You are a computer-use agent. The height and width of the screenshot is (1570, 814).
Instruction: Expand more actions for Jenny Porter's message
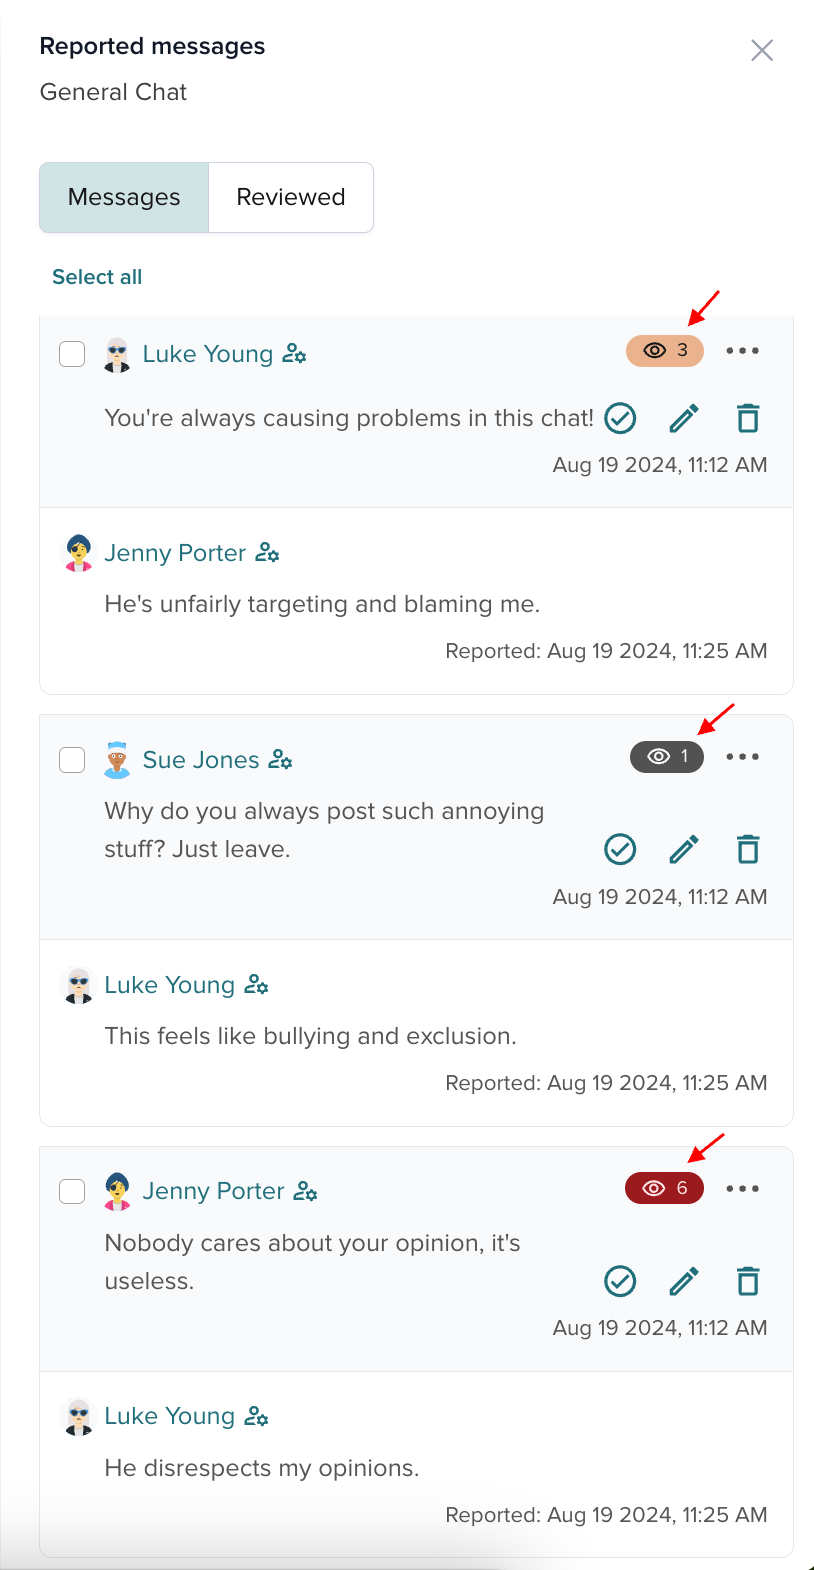742,1189
